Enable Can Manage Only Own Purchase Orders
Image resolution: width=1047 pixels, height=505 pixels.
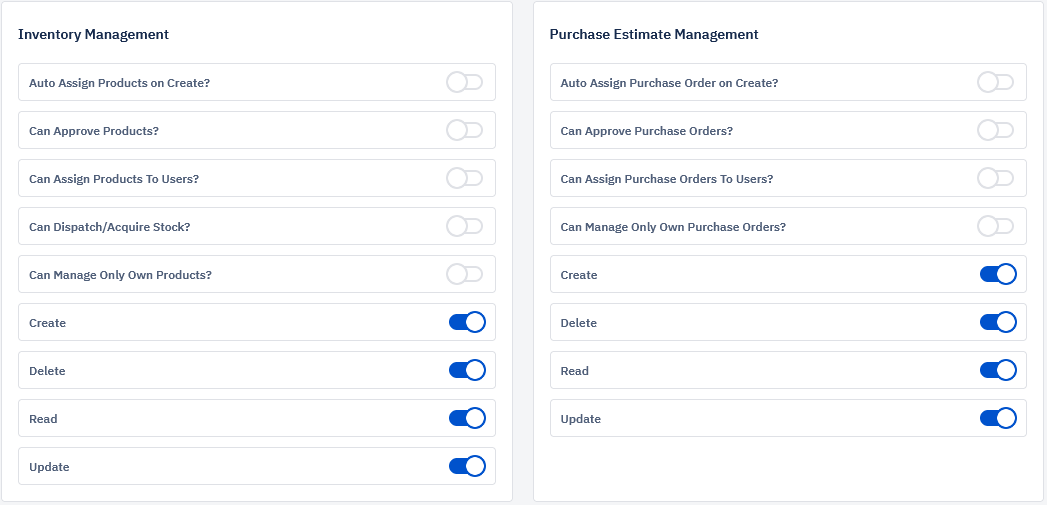coord(996,227)
